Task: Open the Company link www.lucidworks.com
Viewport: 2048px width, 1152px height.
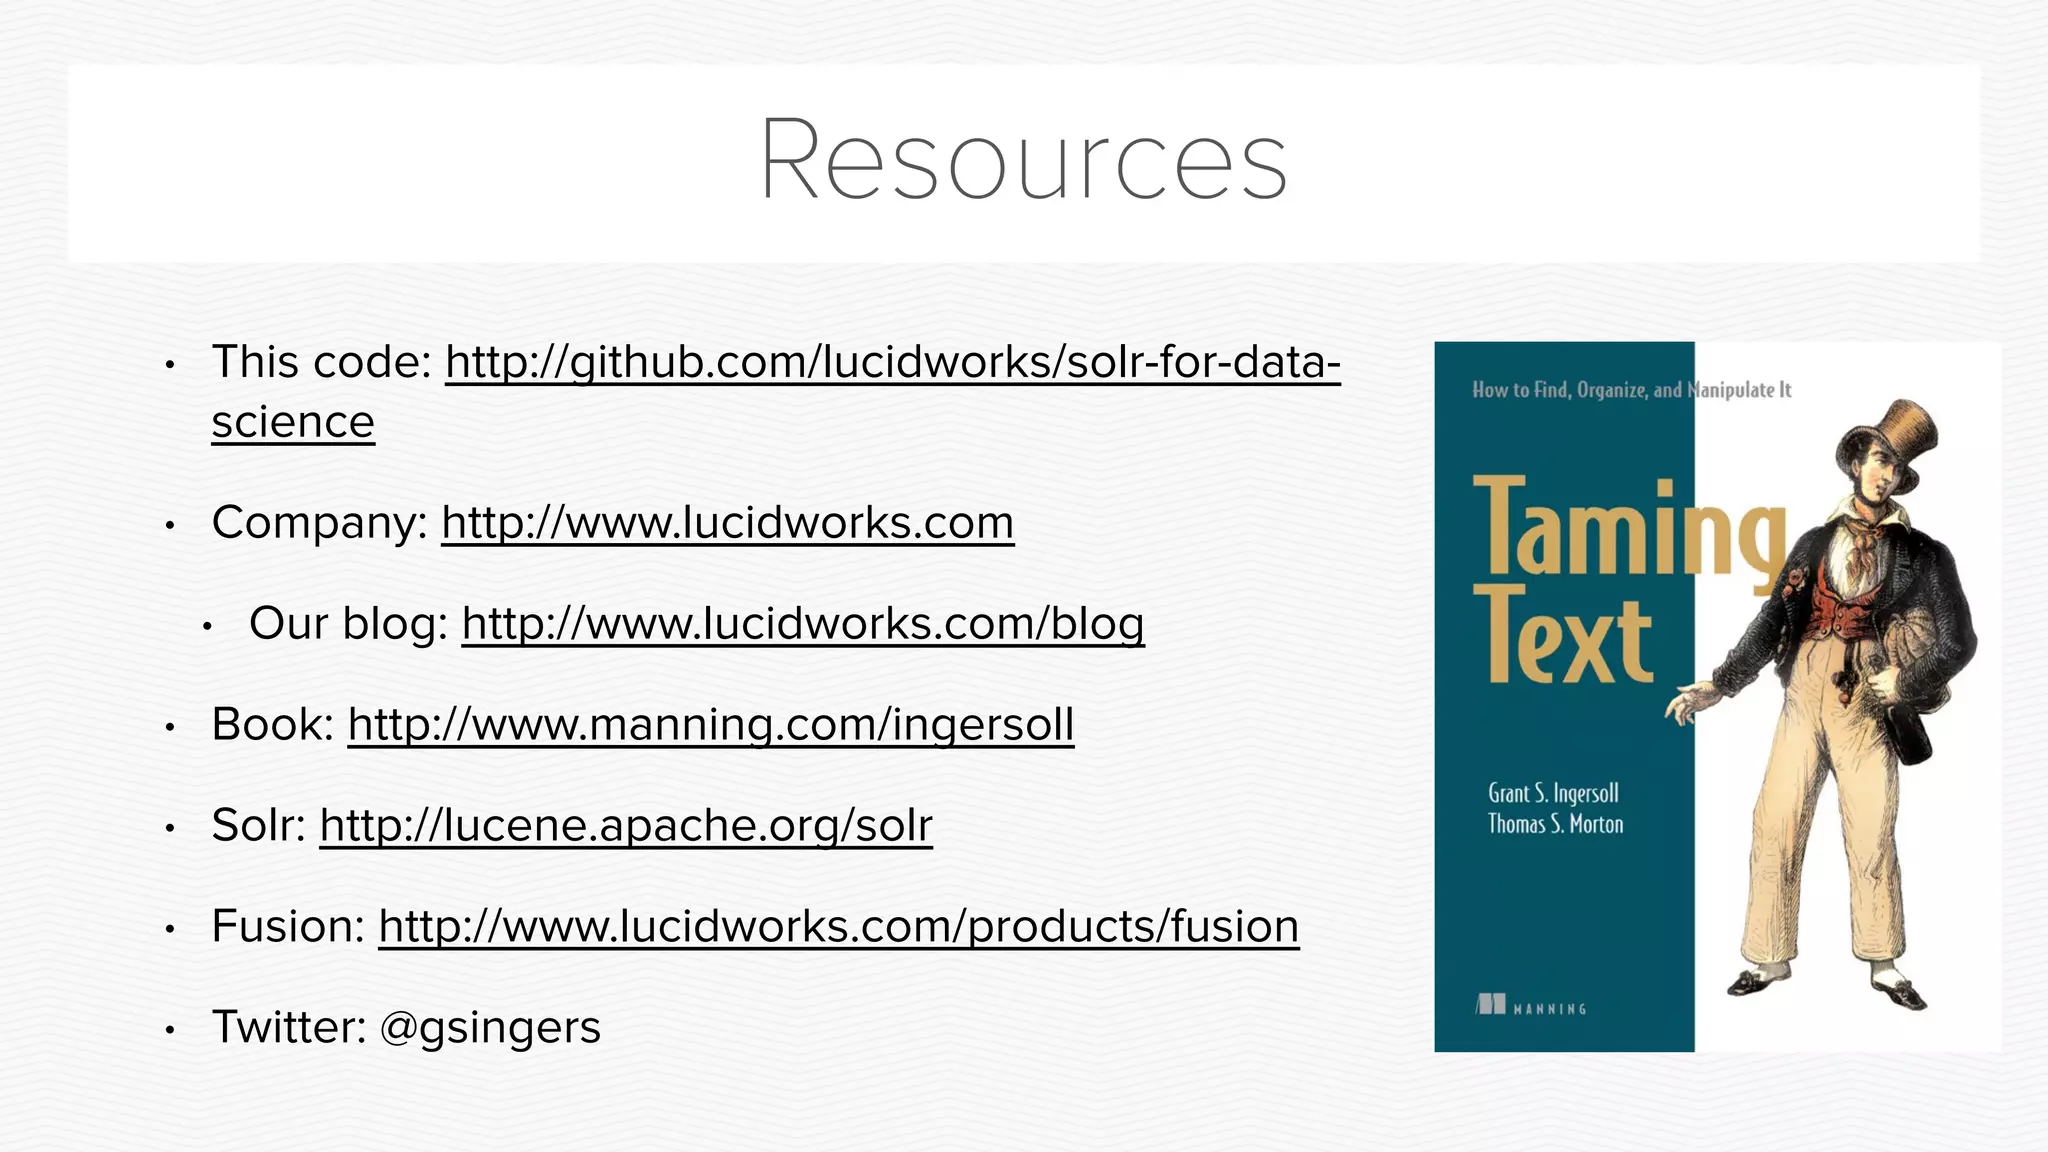Action: 728,523
